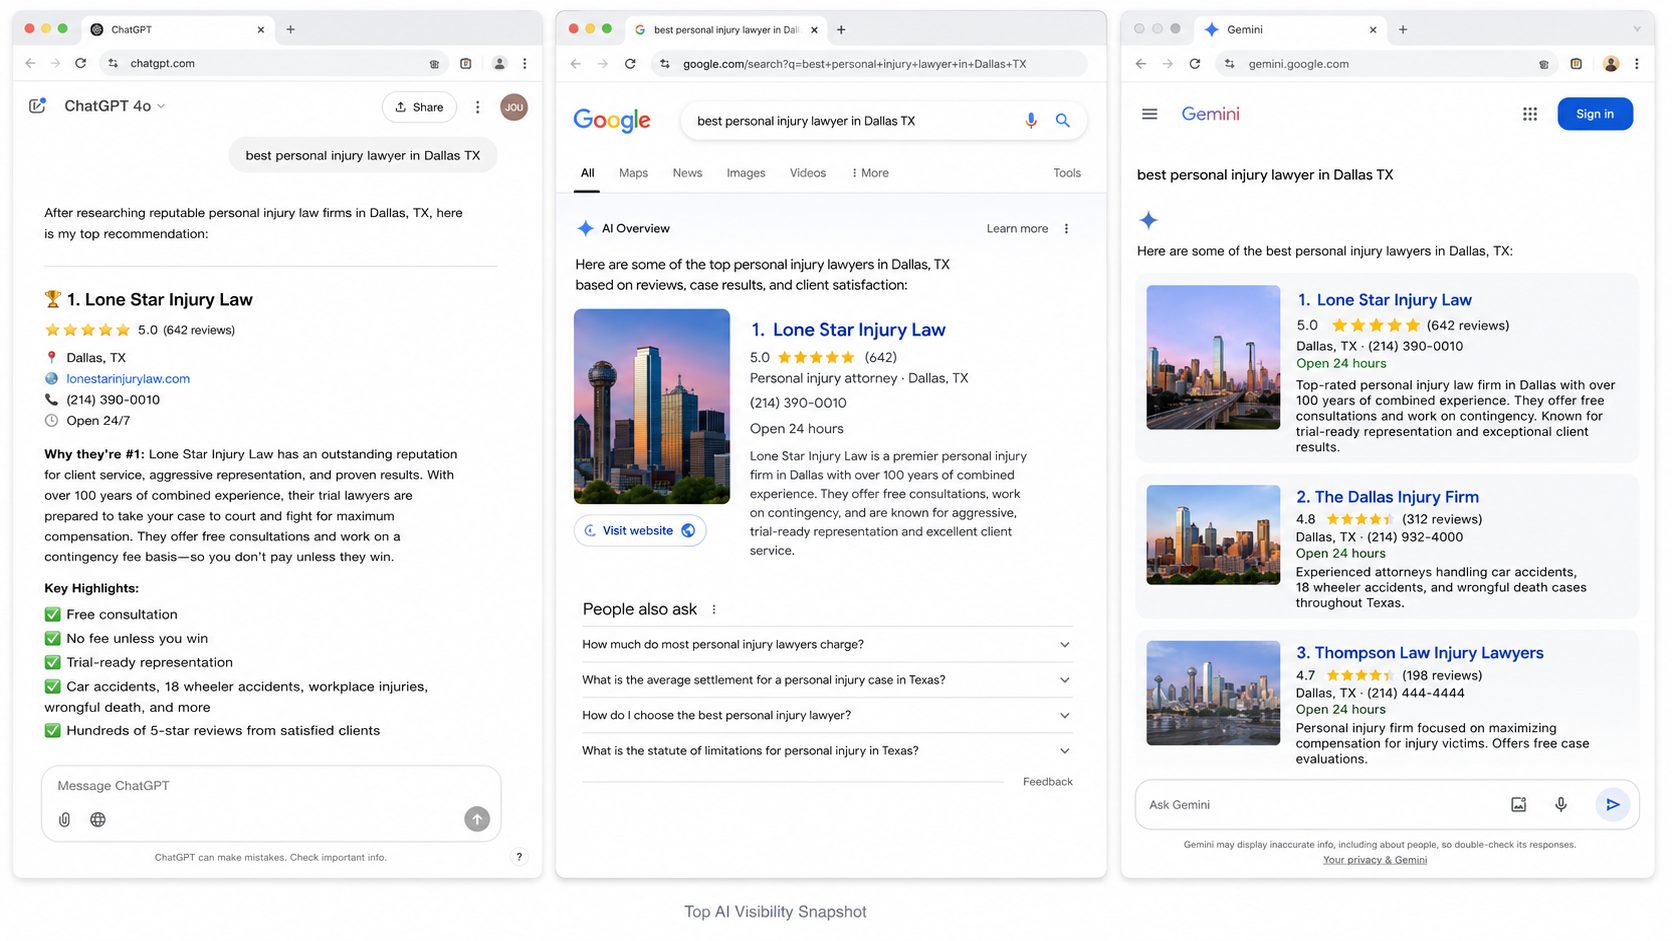The image size is (1672, 941).
Task: Reload the ChatGPT browser page
Action: (x=81, y=63)
